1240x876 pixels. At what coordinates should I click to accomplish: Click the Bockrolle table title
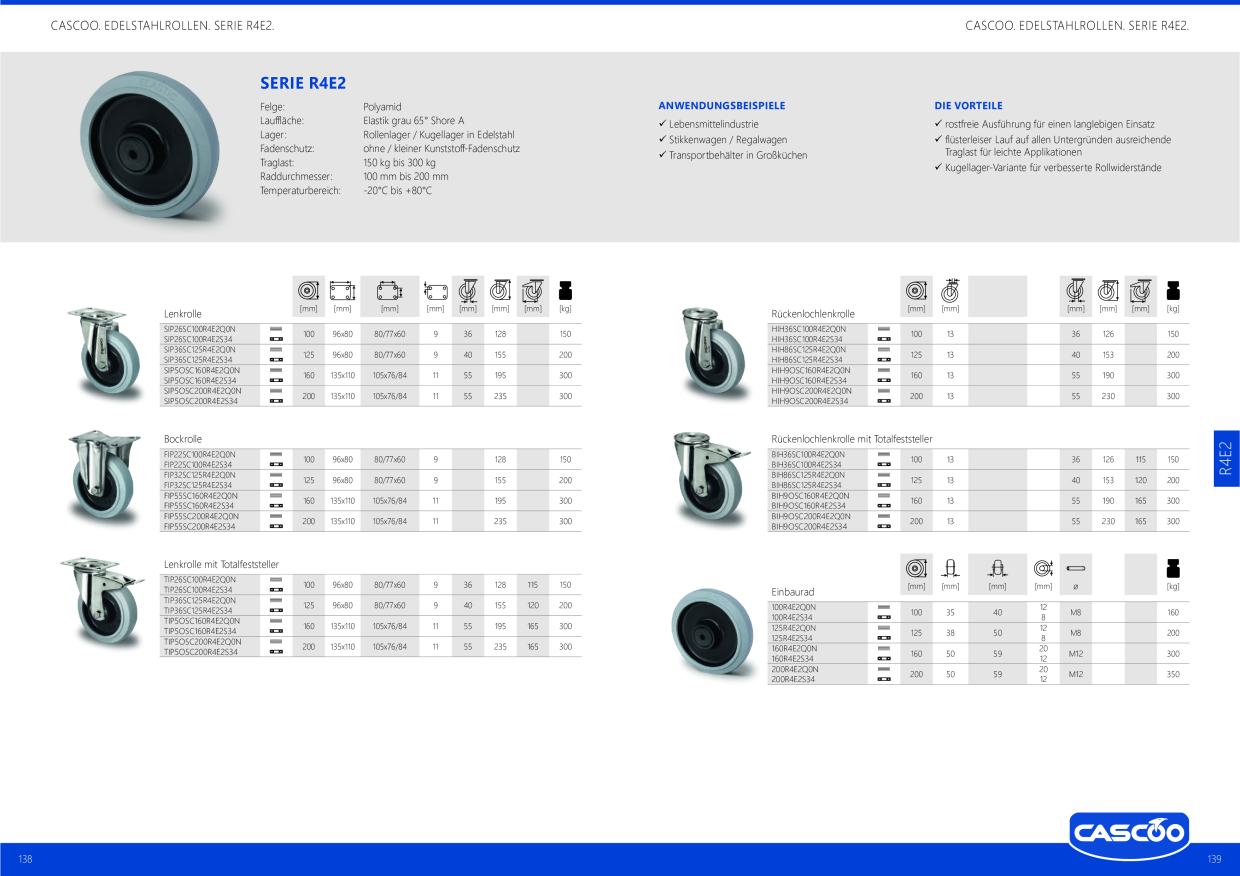tap(183, 439)
